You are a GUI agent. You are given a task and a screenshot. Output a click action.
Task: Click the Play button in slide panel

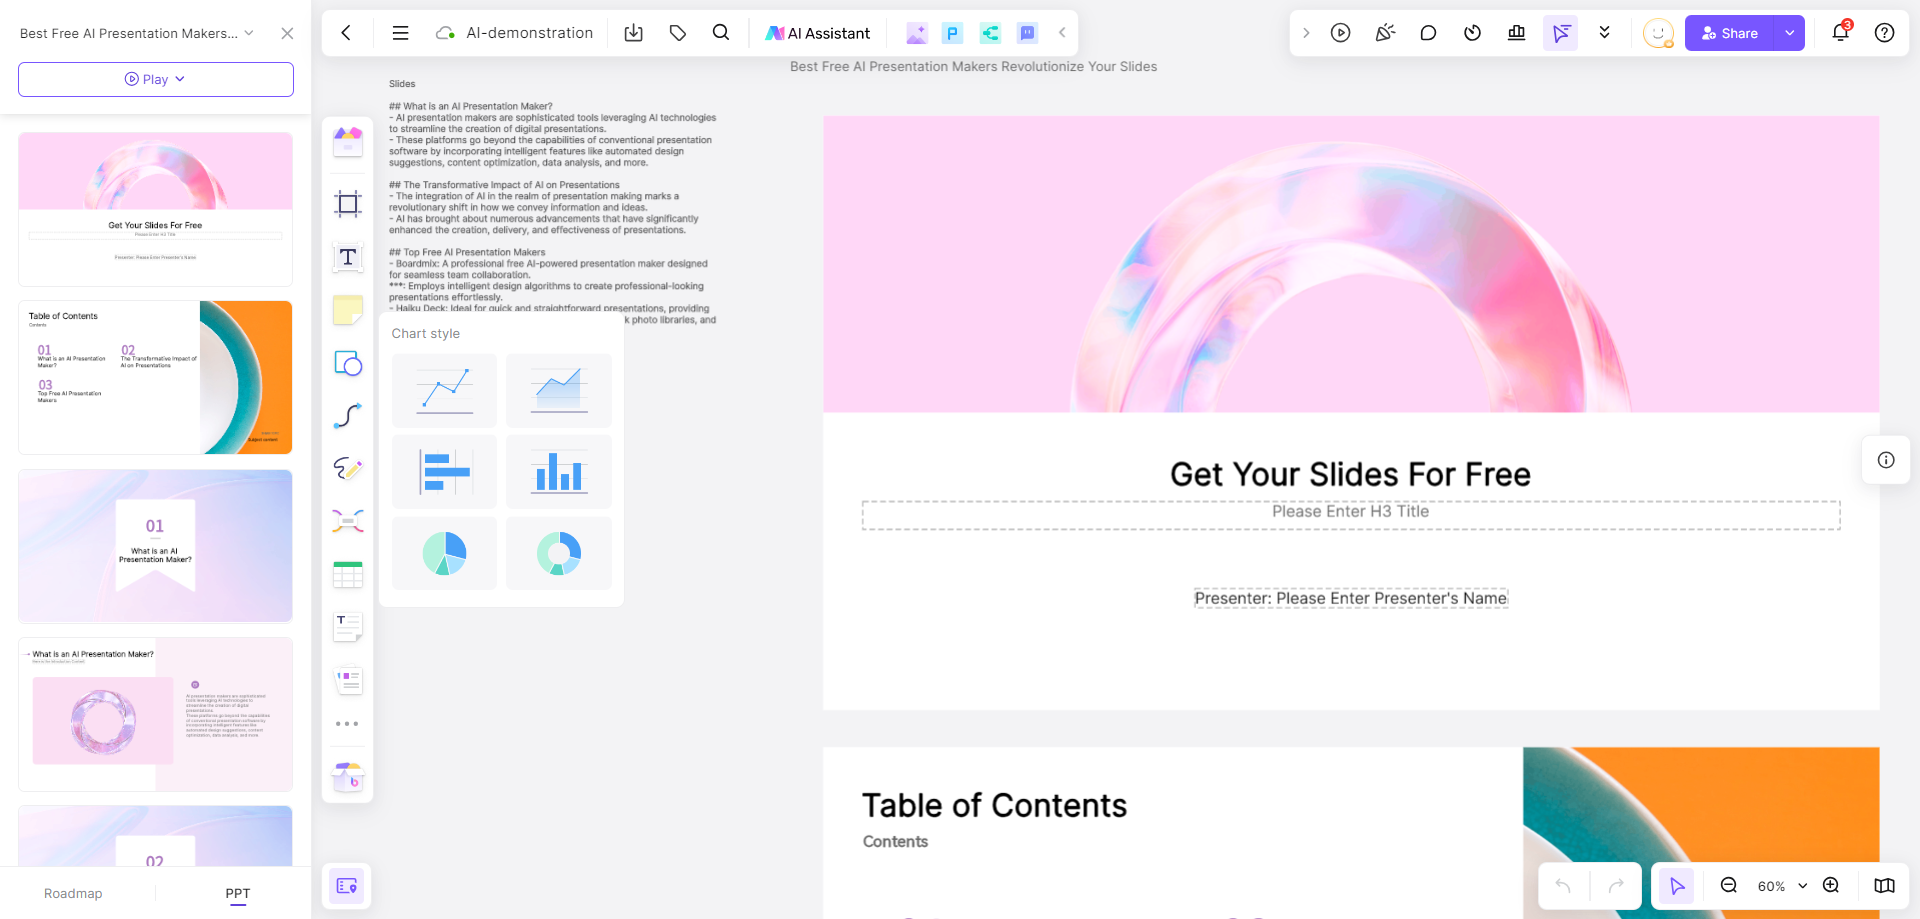156,79
